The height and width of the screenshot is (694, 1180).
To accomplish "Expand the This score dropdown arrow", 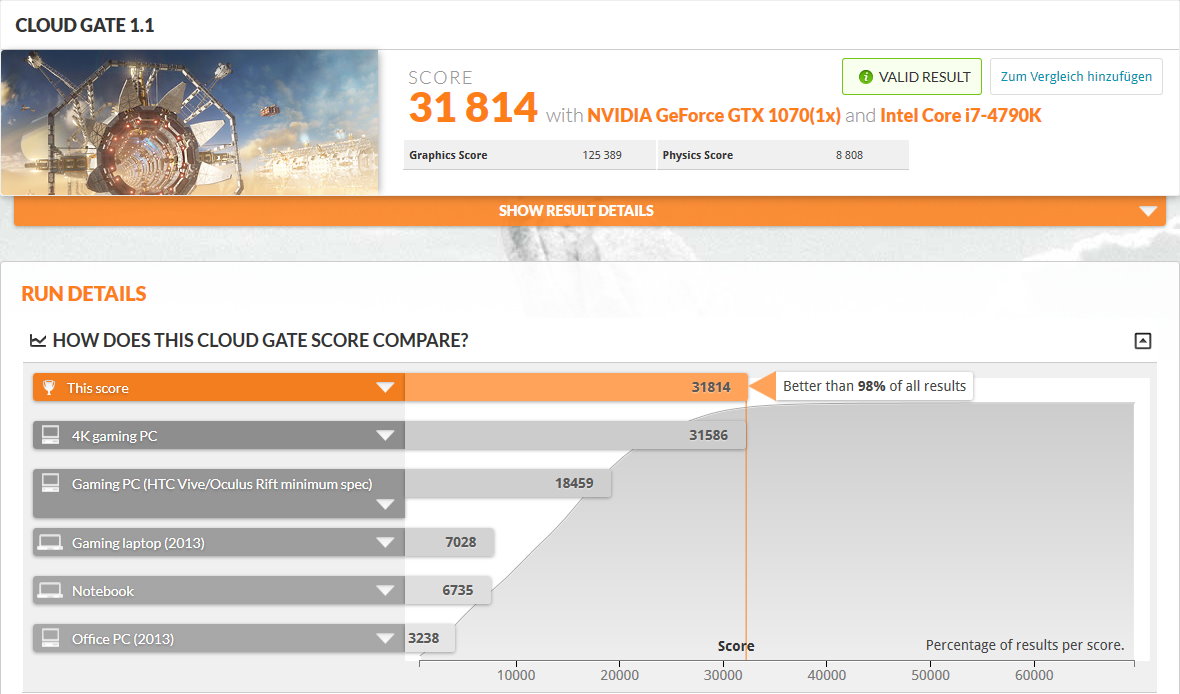I will click(x=385, y=388).
